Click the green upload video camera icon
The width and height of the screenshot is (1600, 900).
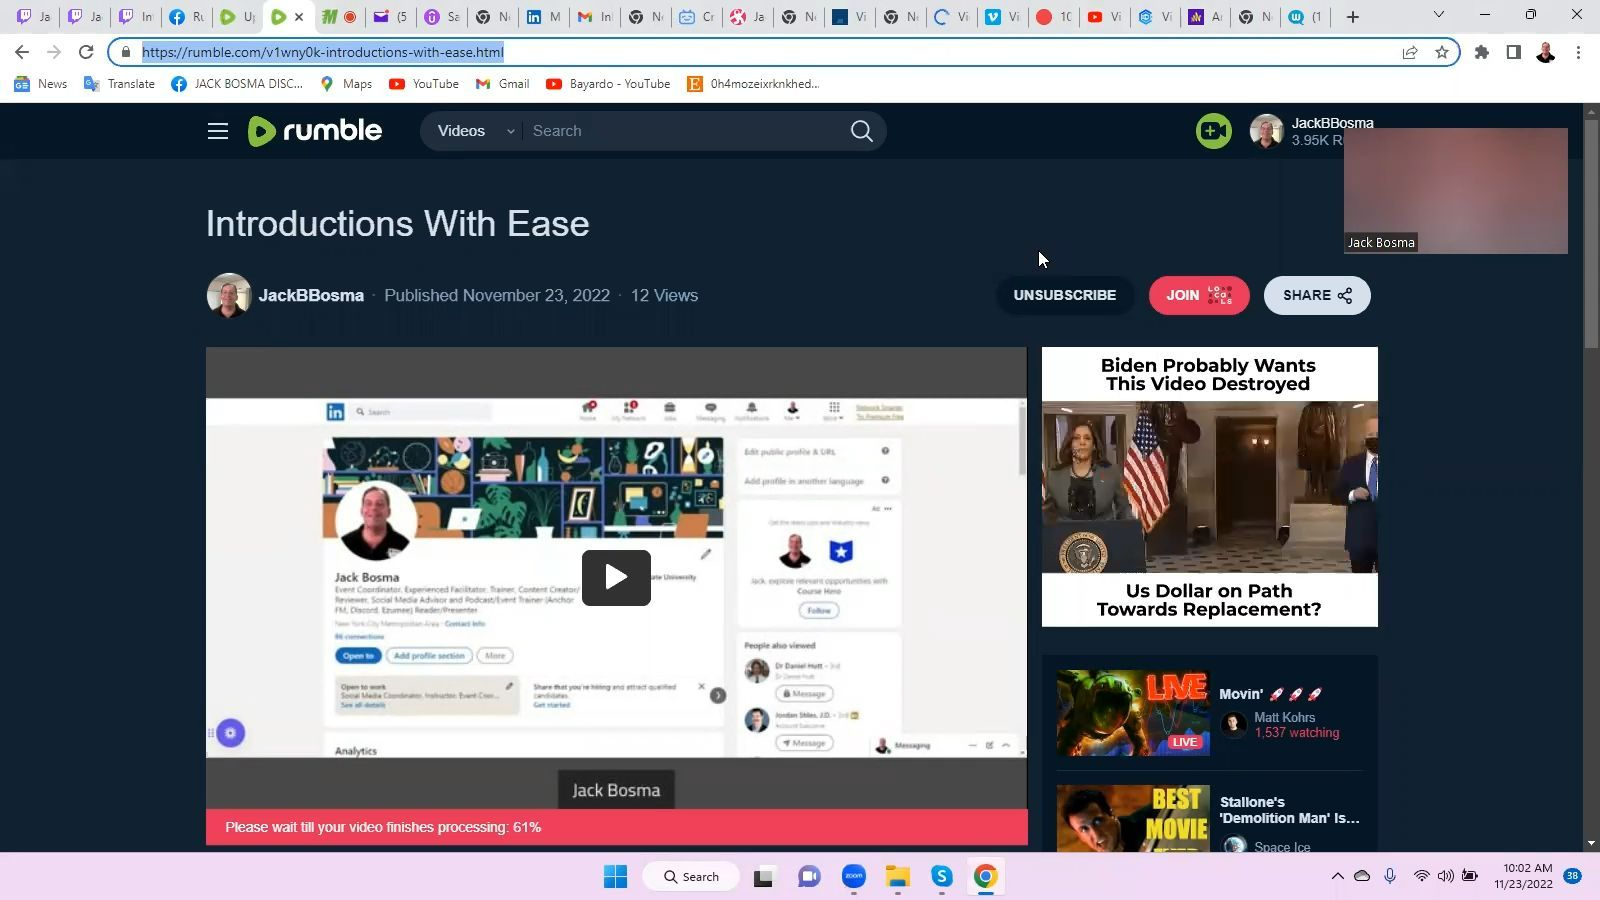1213,131
